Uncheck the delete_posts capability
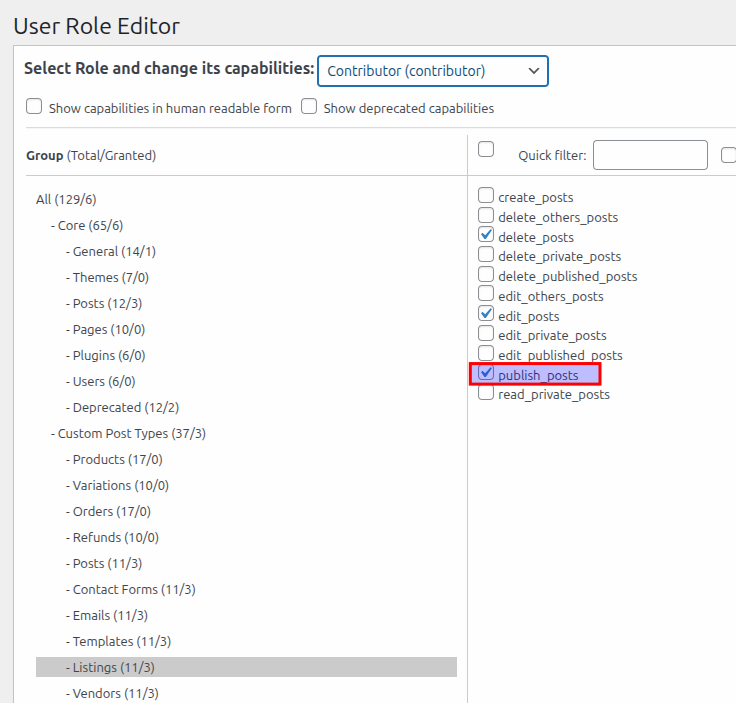 point(487,236)
